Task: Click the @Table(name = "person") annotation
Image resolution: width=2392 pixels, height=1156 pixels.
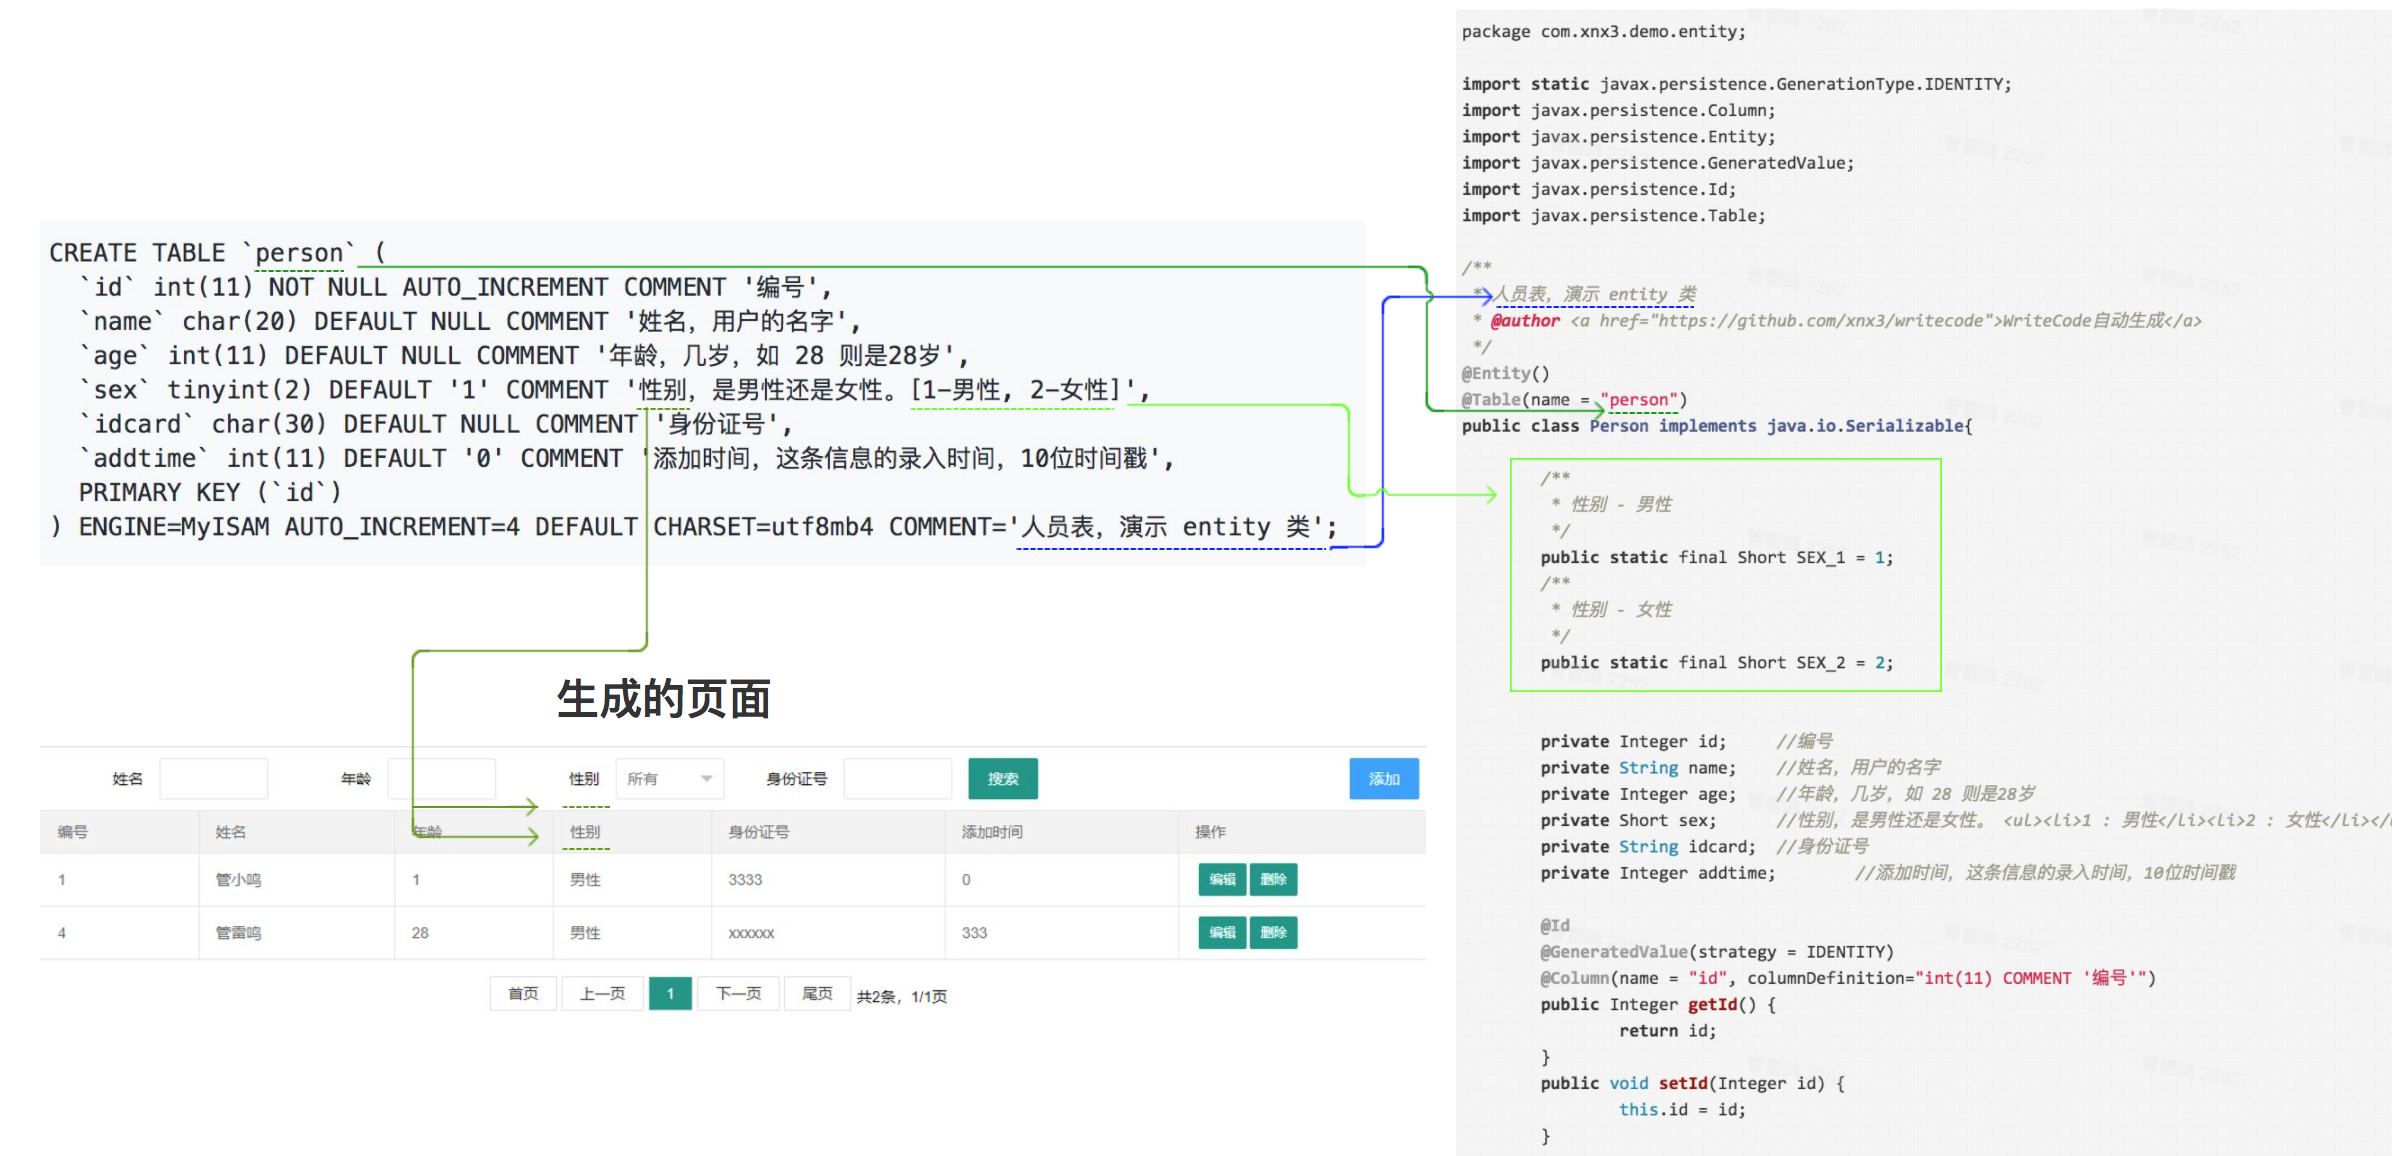Action: pyautogui.click(x=1574, y=400)
